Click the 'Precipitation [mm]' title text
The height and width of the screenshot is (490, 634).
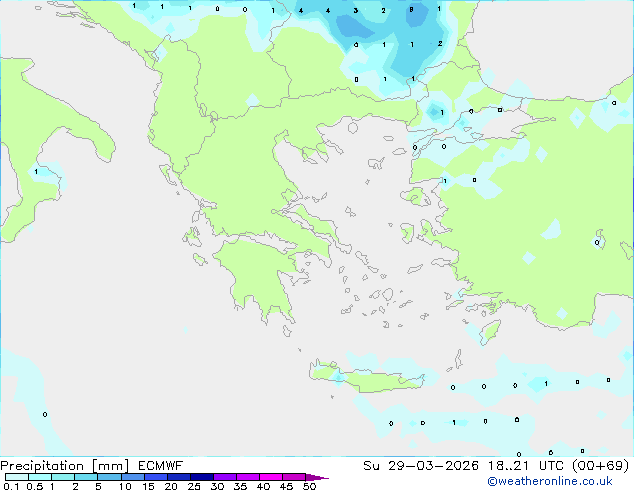pos(64,466)
